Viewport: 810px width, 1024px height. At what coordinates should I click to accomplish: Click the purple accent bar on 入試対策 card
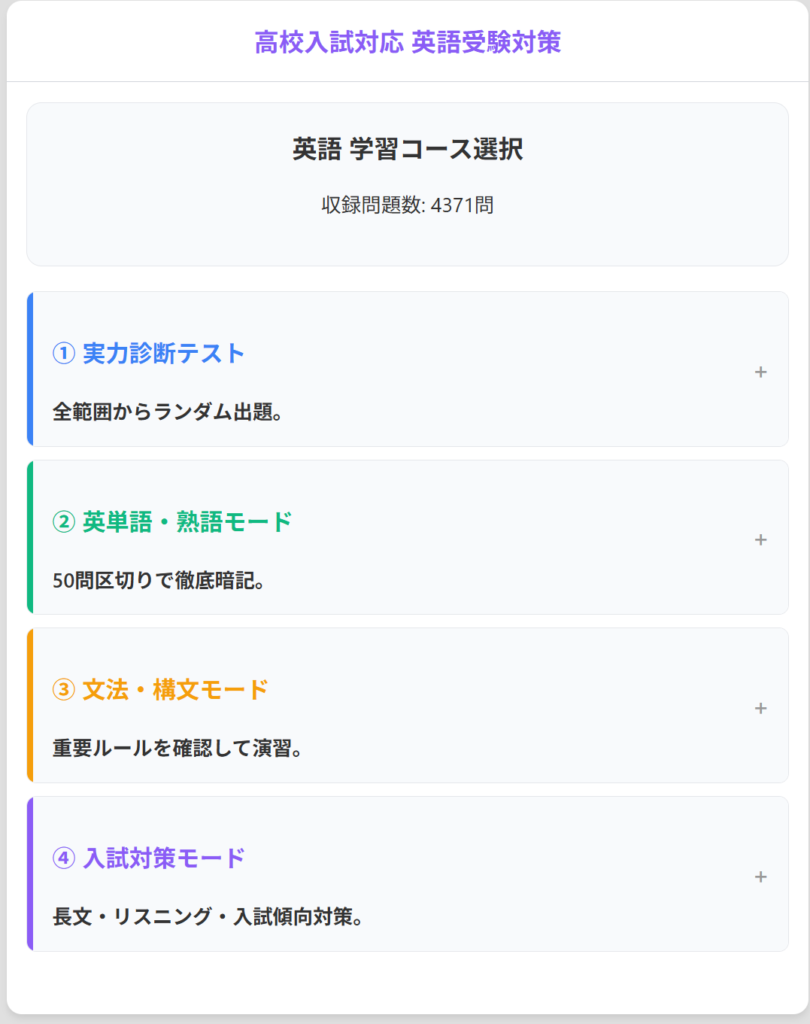tap(30, 874)
